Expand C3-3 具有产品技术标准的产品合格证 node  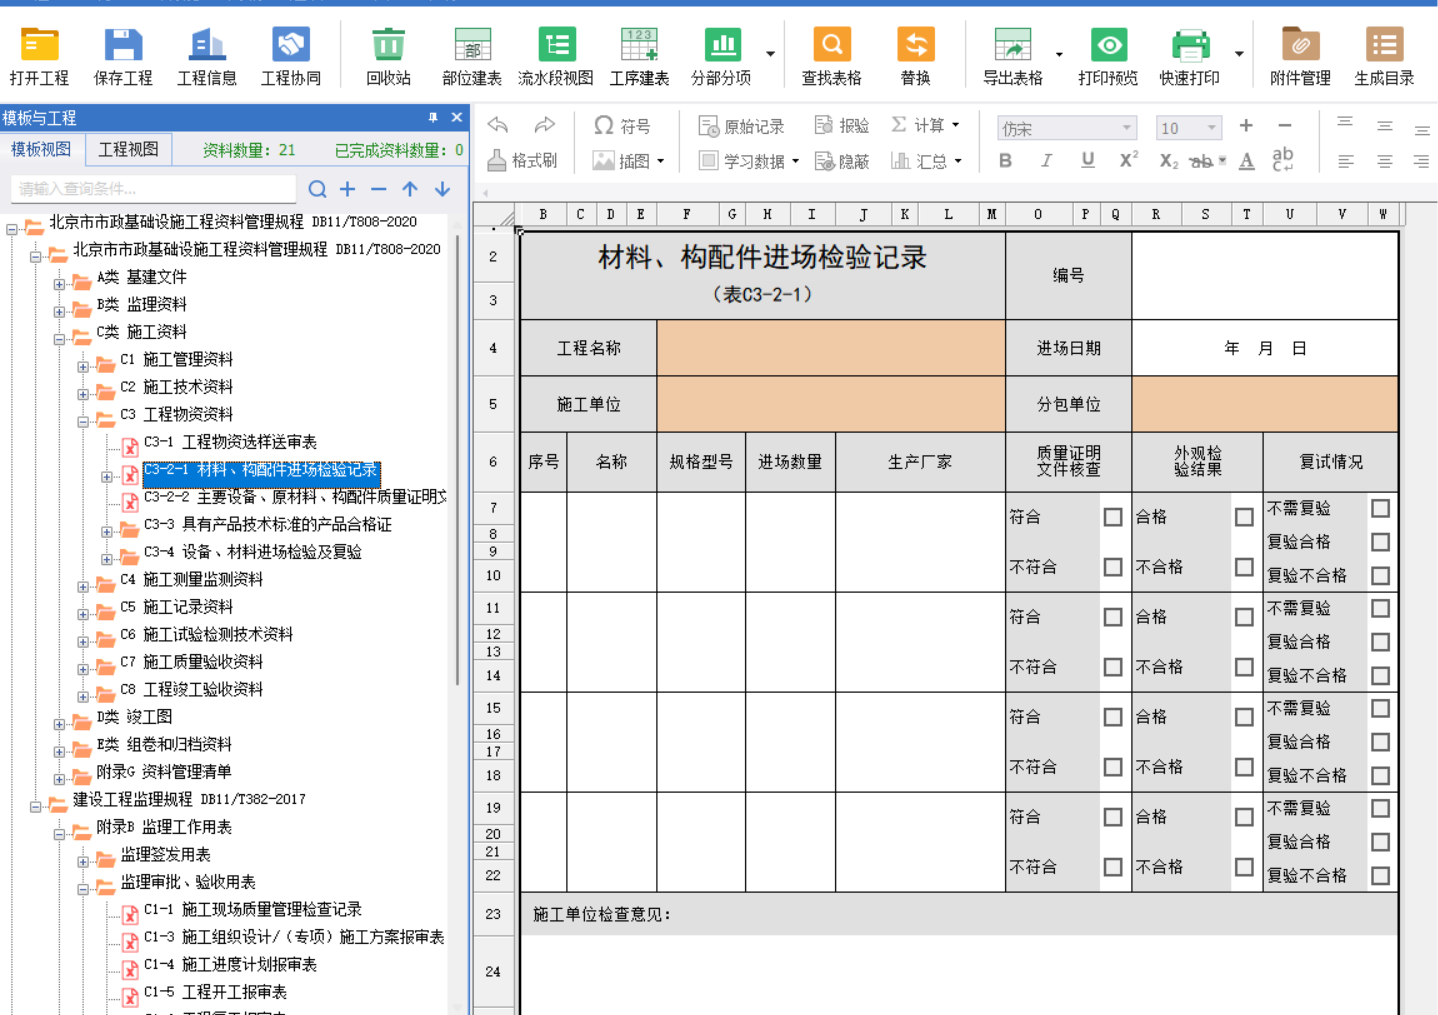tap(107, 532)
